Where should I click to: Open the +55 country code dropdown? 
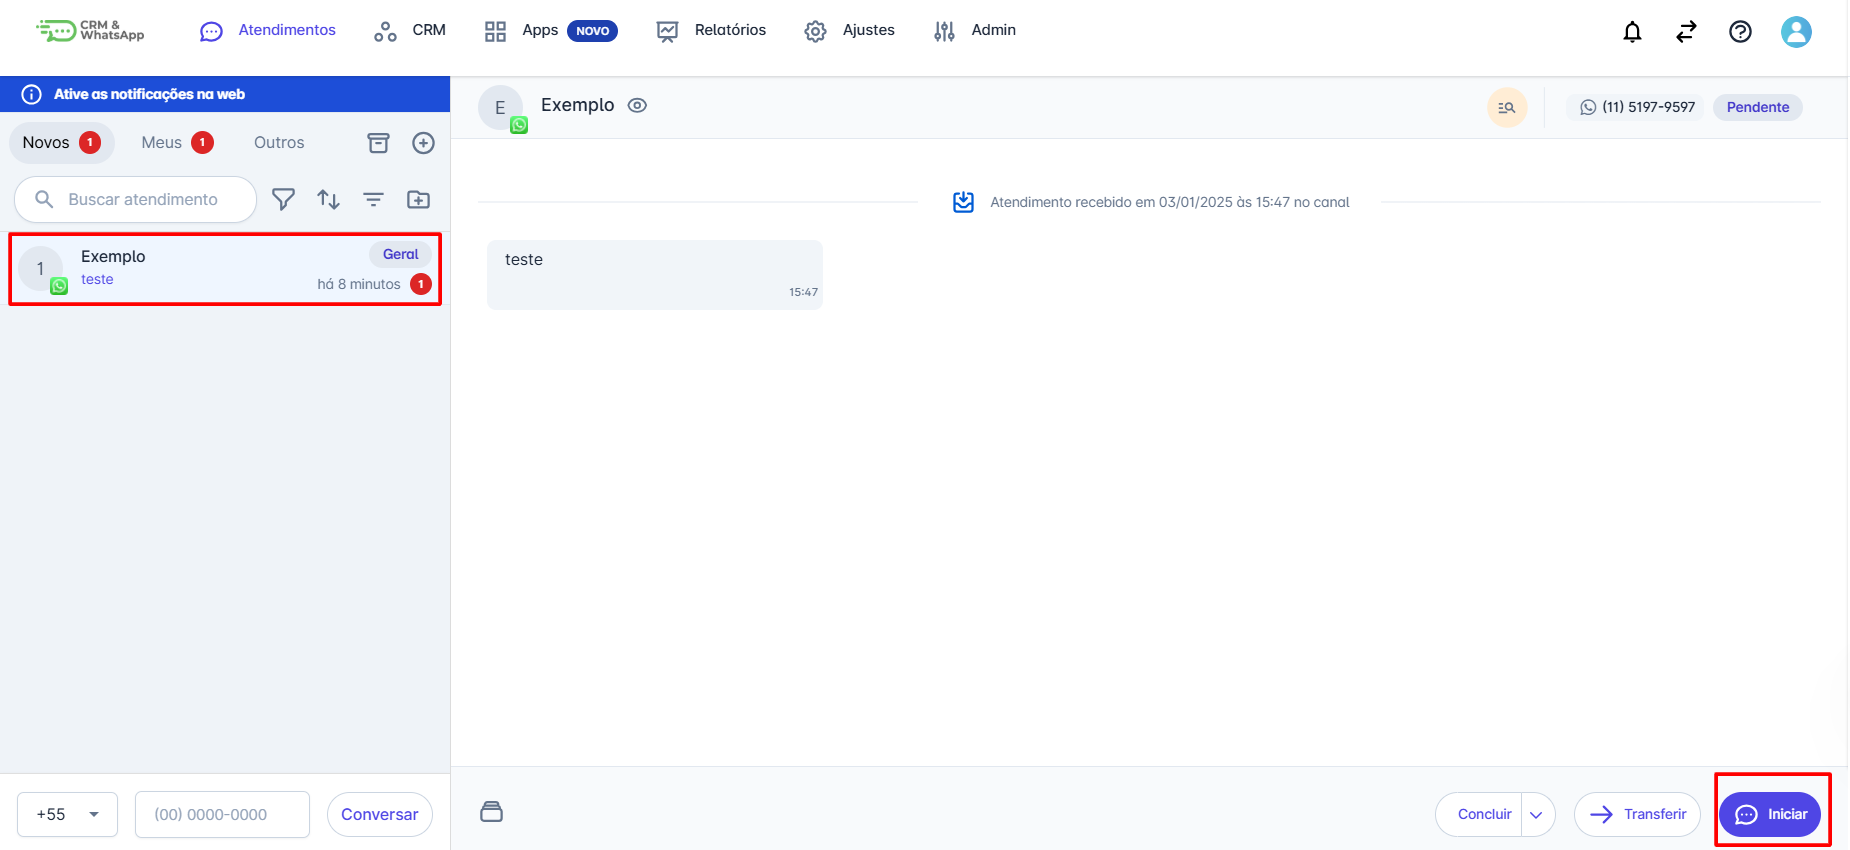tap(67, 815)
